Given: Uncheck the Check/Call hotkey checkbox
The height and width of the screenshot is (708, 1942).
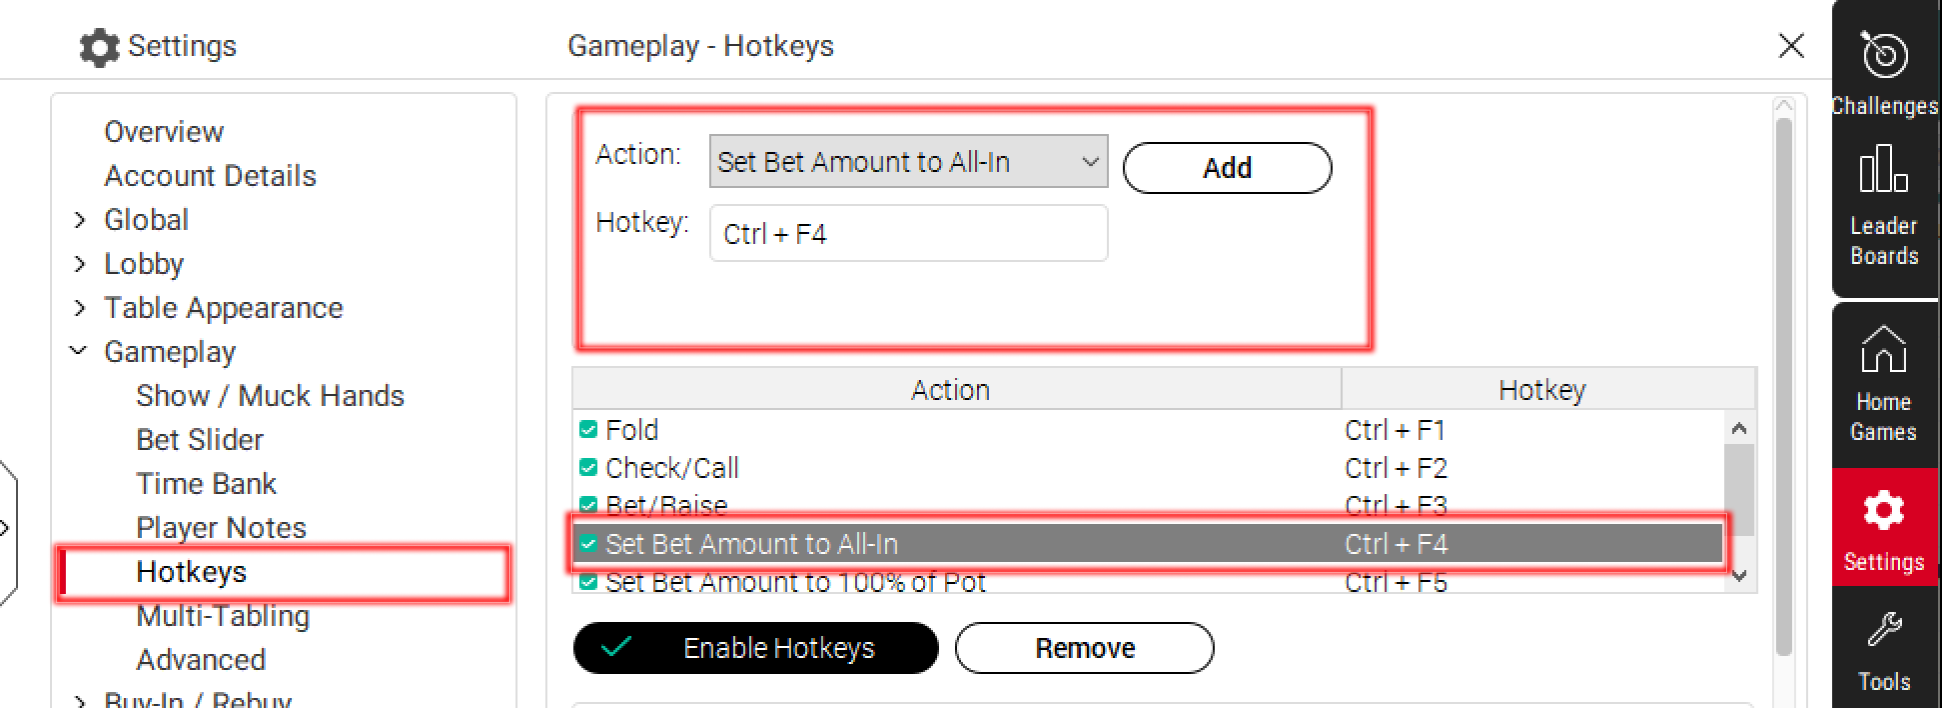Looking at the screenshot, I should [x=588, y=468].
